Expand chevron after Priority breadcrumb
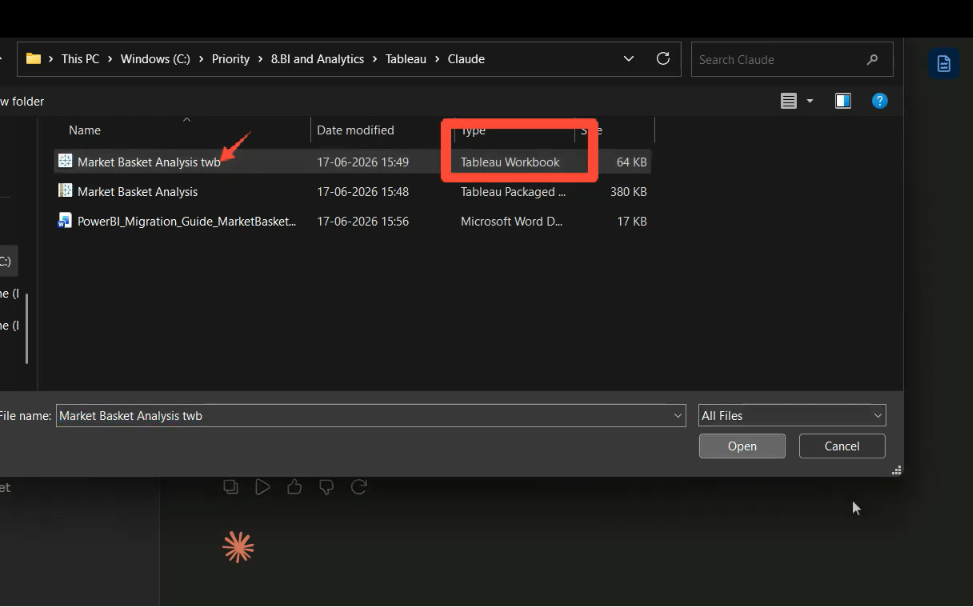 click(x=260, y=59)
